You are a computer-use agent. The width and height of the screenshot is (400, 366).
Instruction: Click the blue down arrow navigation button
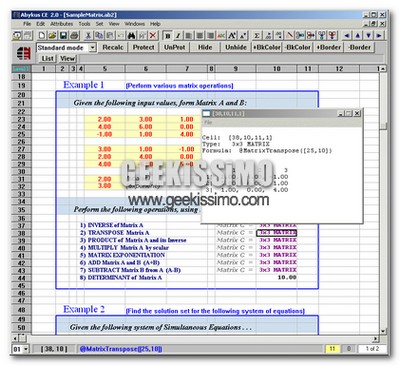tap(368, 35)
